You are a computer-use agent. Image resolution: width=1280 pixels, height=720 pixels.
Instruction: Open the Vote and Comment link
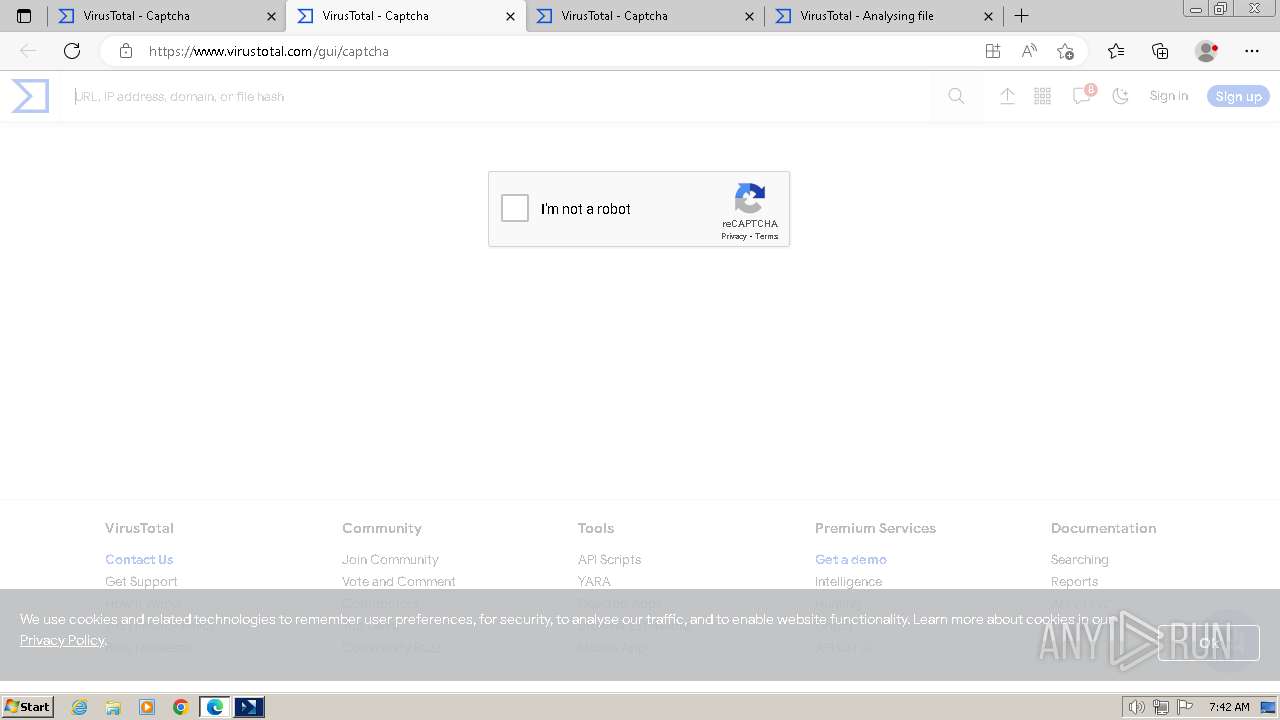398,582
